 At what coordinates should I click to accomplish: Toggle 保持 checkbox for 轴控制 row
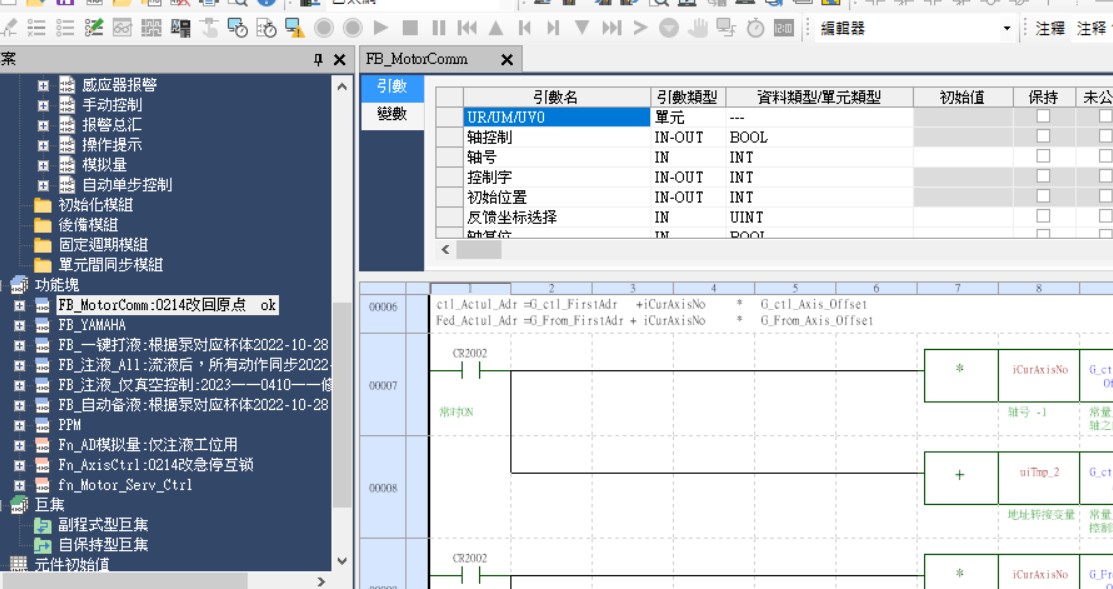(x=1043, y=137)
